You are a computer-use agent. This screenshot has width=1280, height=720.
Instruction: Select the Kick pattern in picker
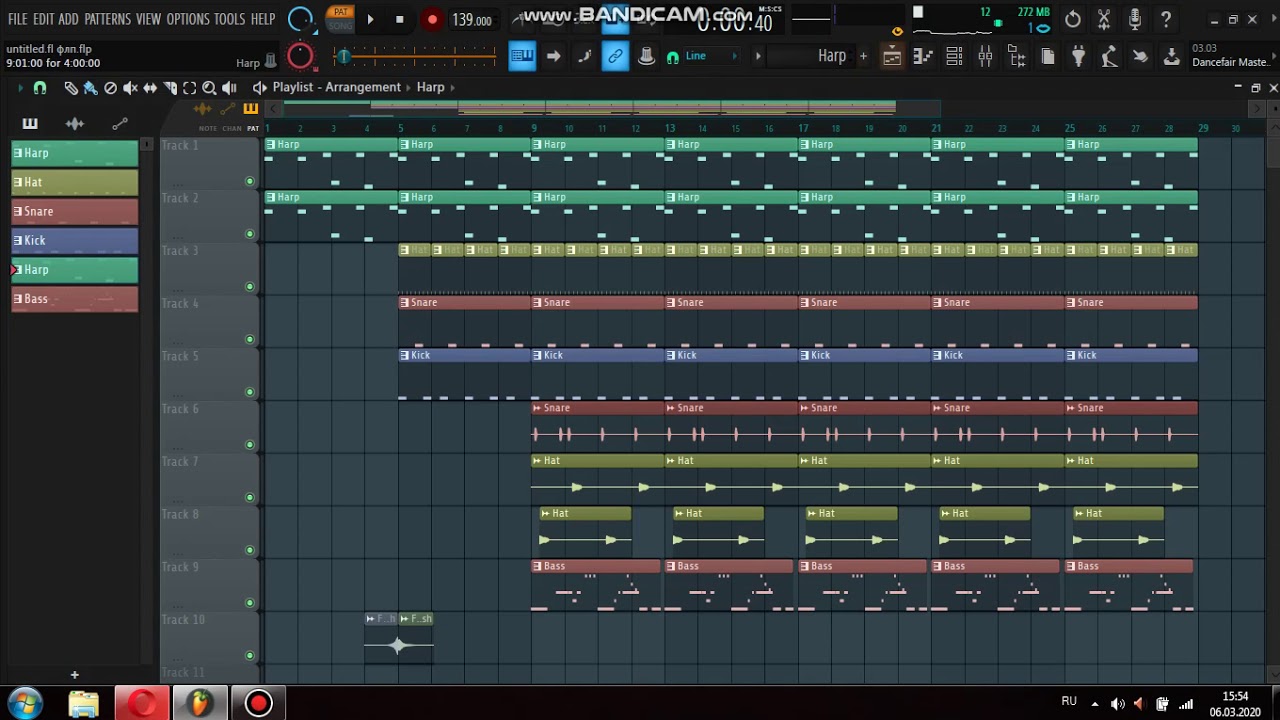75,240
